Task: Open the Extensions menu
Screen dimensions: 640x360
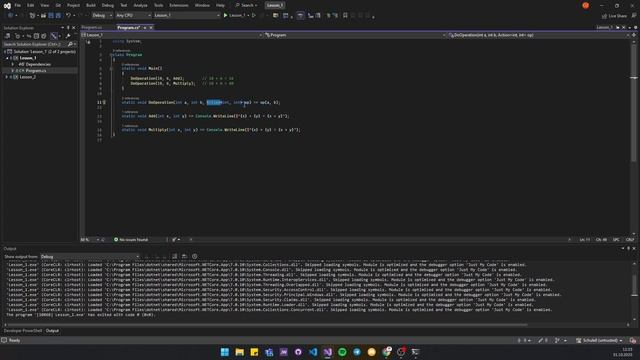Action: click(x=179, y=5)
